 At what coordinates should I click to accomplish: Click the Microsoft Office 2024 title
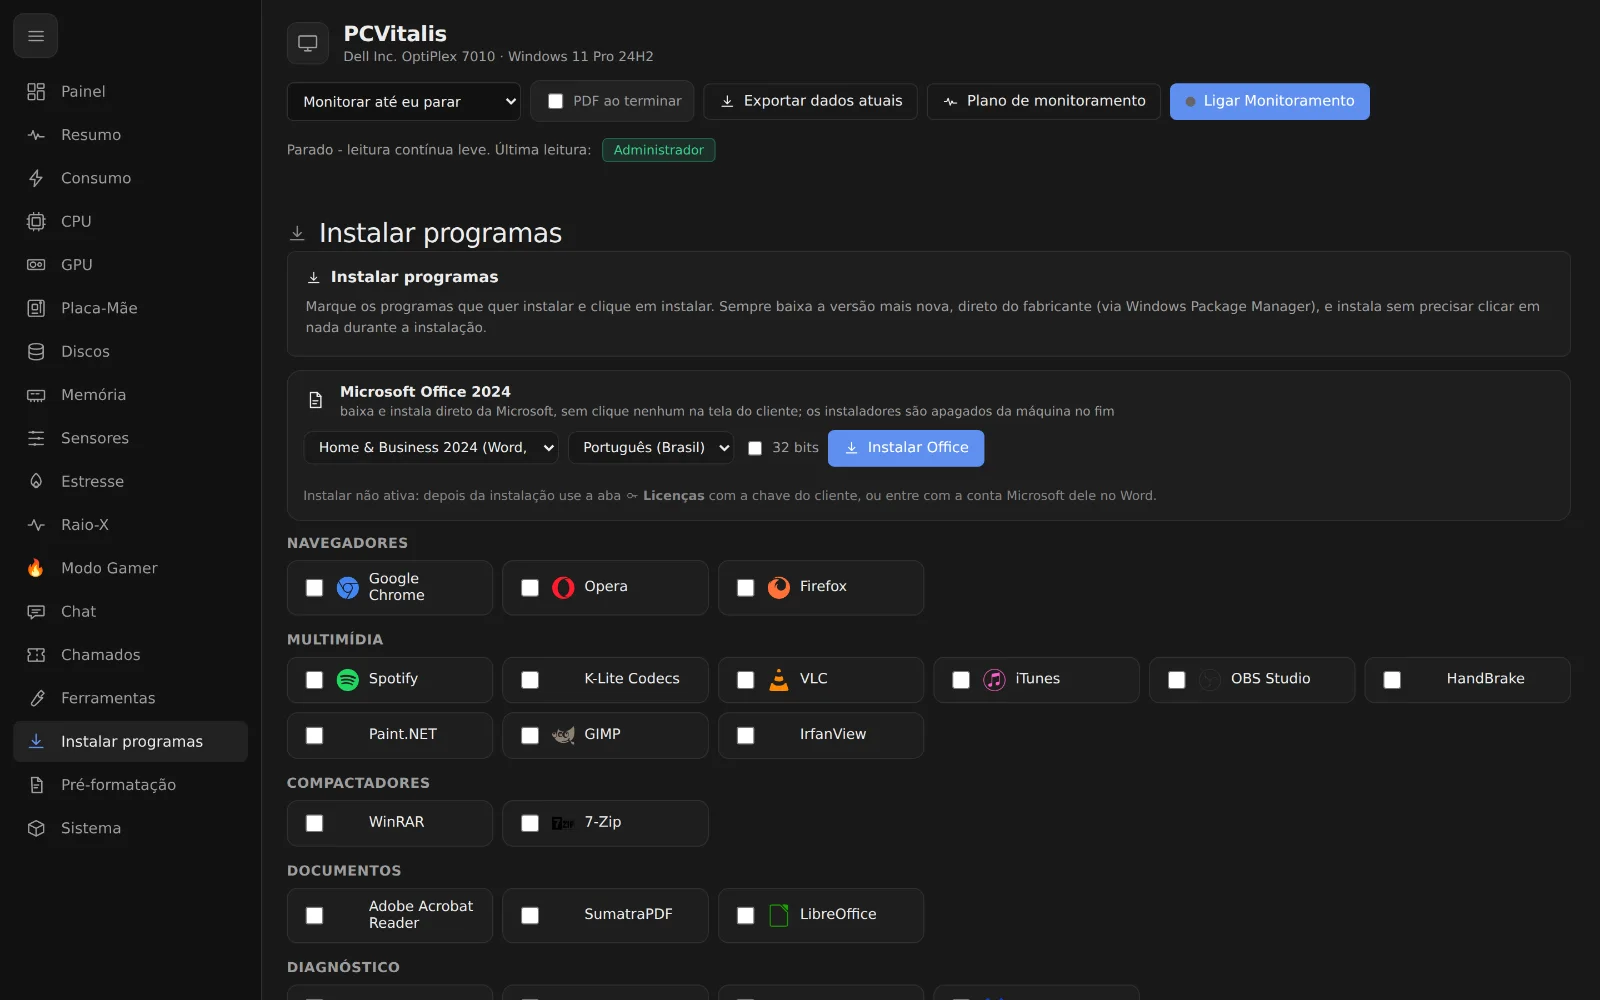[x=425, y=392]
